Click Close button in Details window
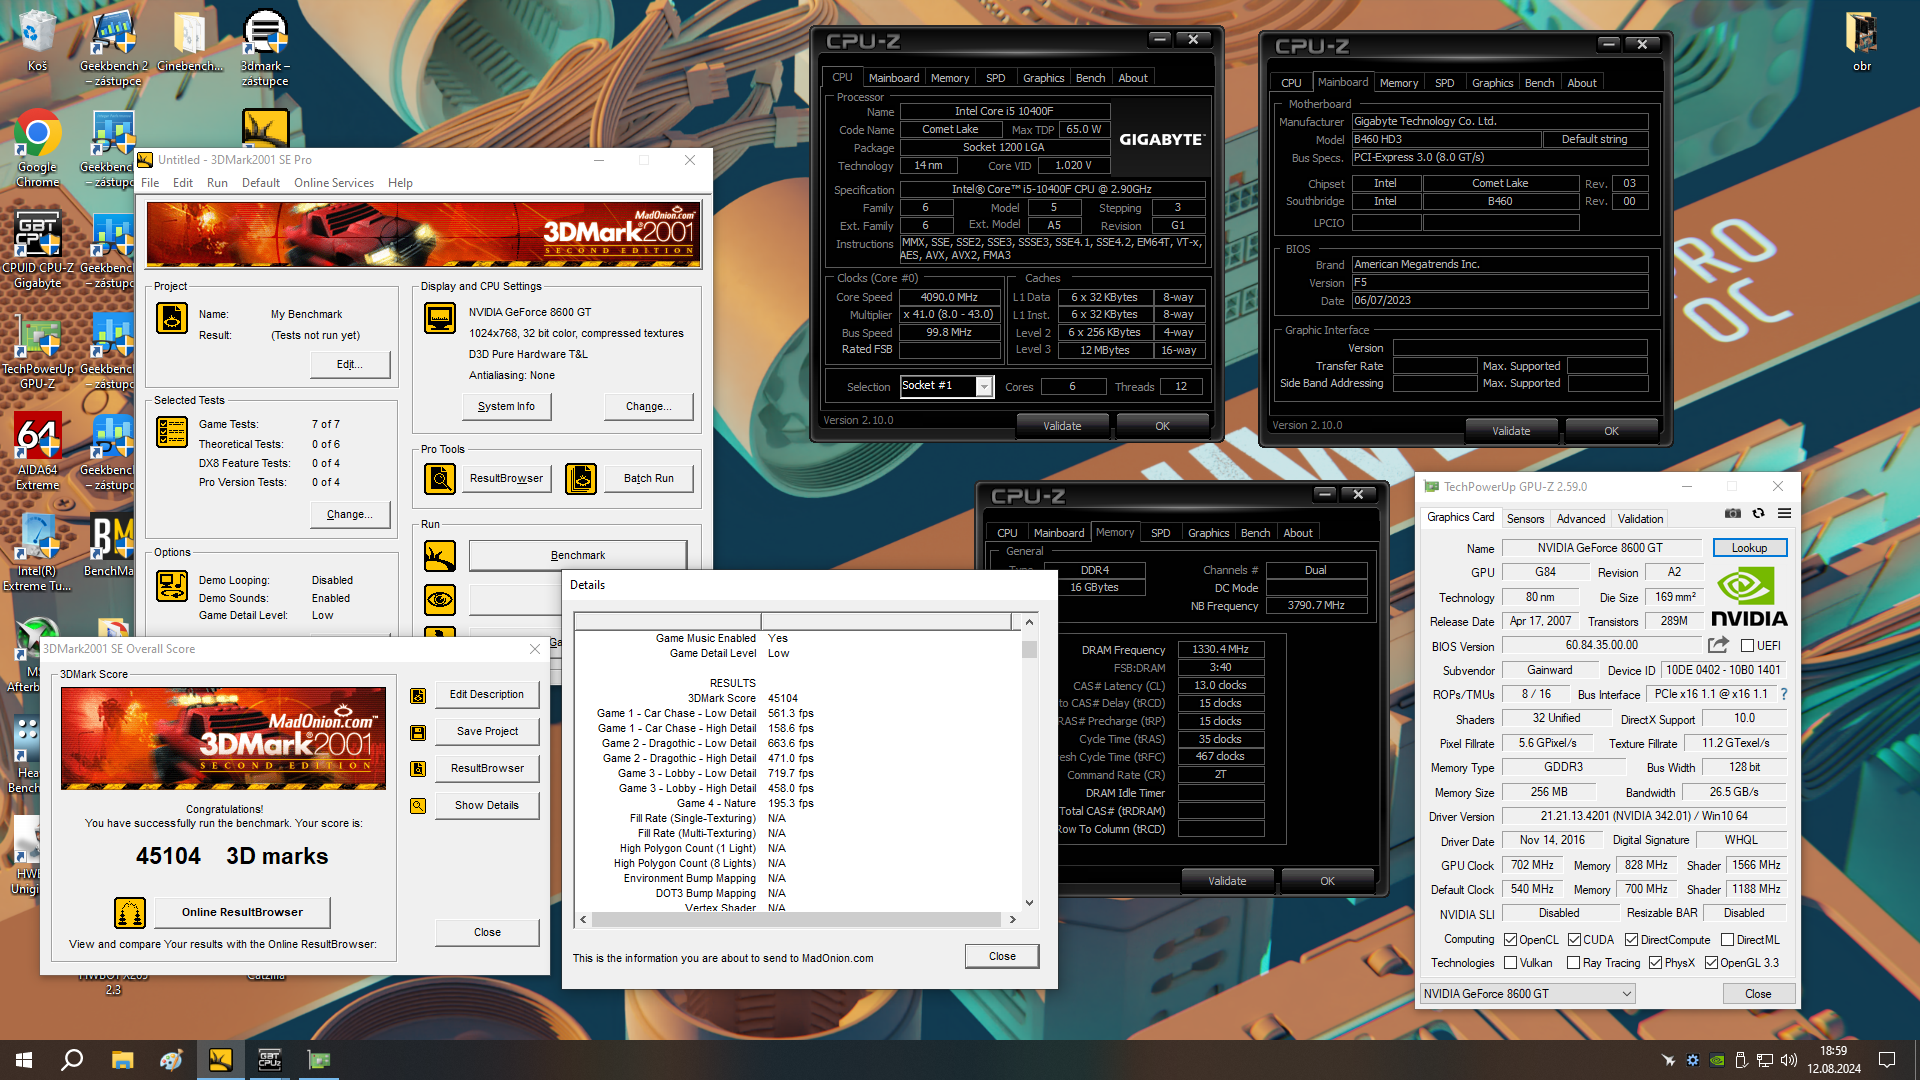 click(1001, 957)
